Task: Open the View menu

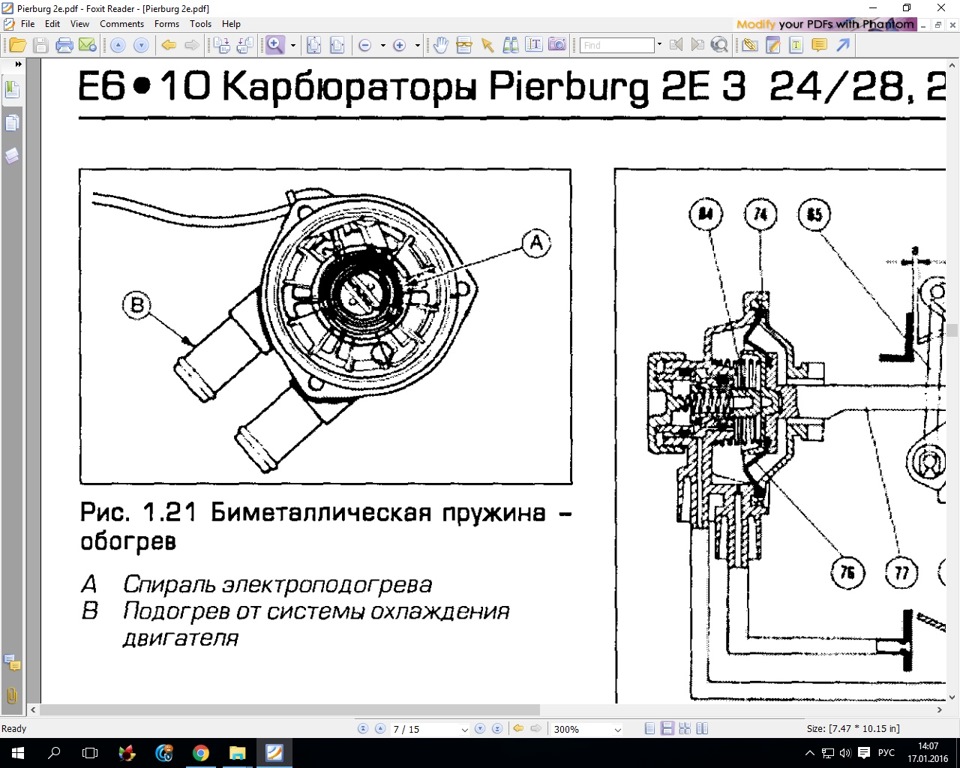Action: pos(80,24)
